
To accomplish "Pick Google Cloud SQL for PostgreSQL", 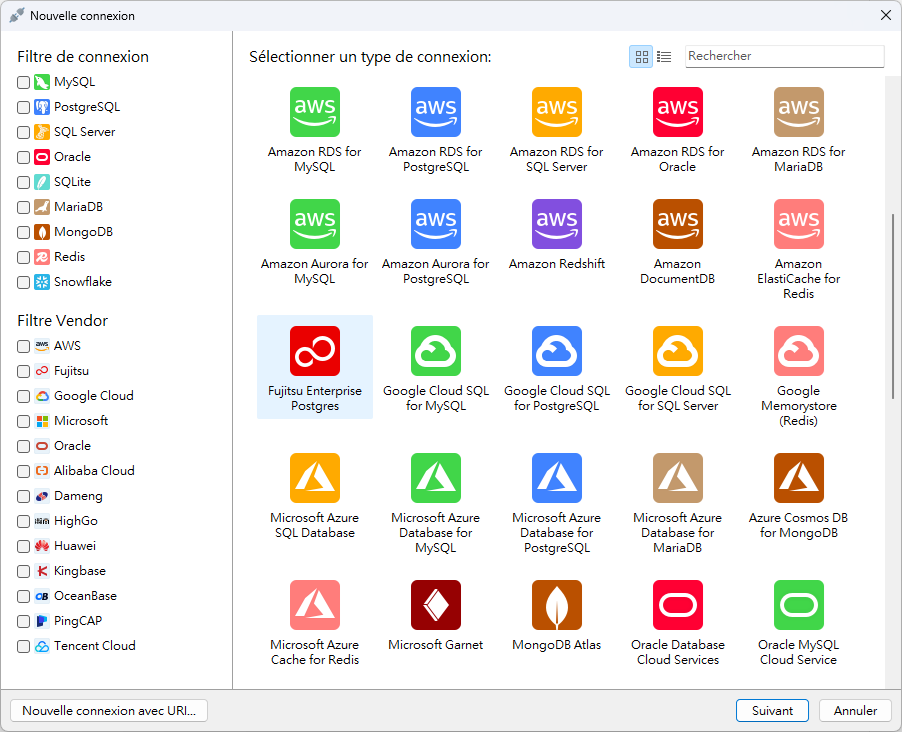I will [556, 351].
